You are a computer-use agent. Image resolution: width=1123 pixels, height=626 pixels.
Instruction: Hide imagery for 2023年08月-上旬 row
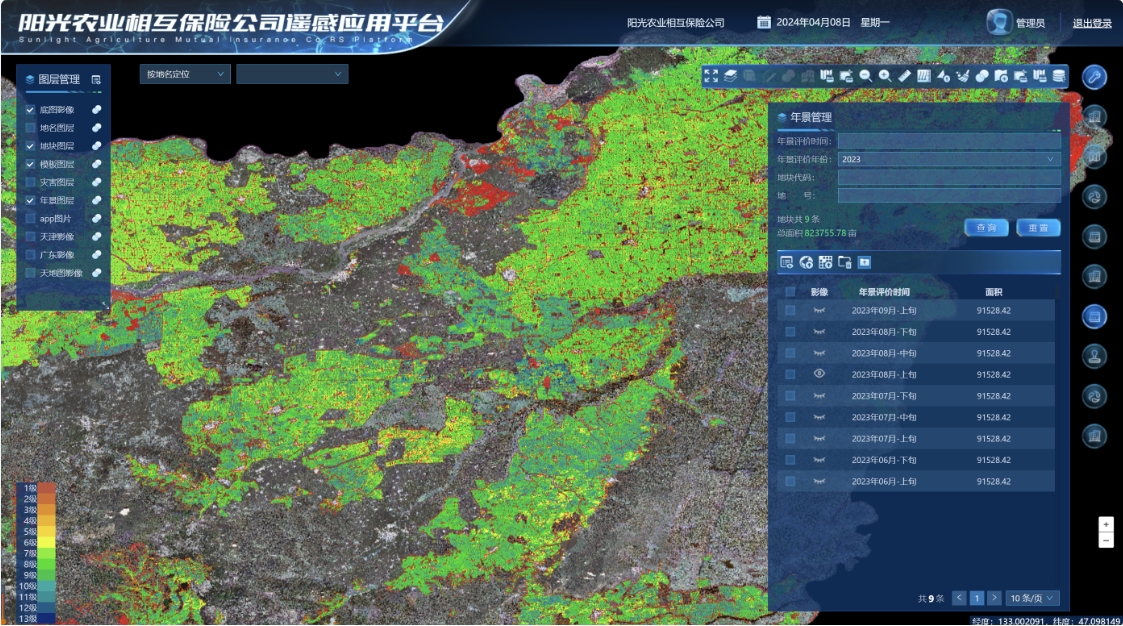pyautogui.click(x=819, y=374)
